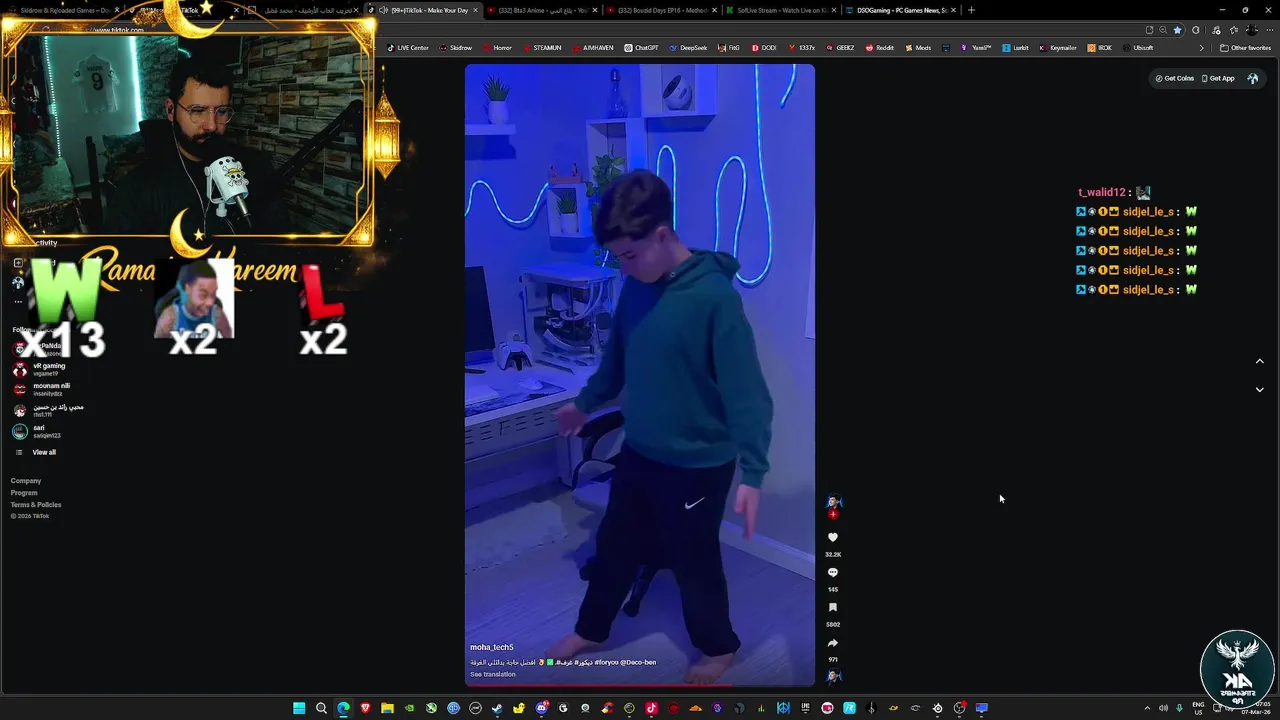Click the video progress bar
Screen dimensions: 1280x720
pos(640,685)
